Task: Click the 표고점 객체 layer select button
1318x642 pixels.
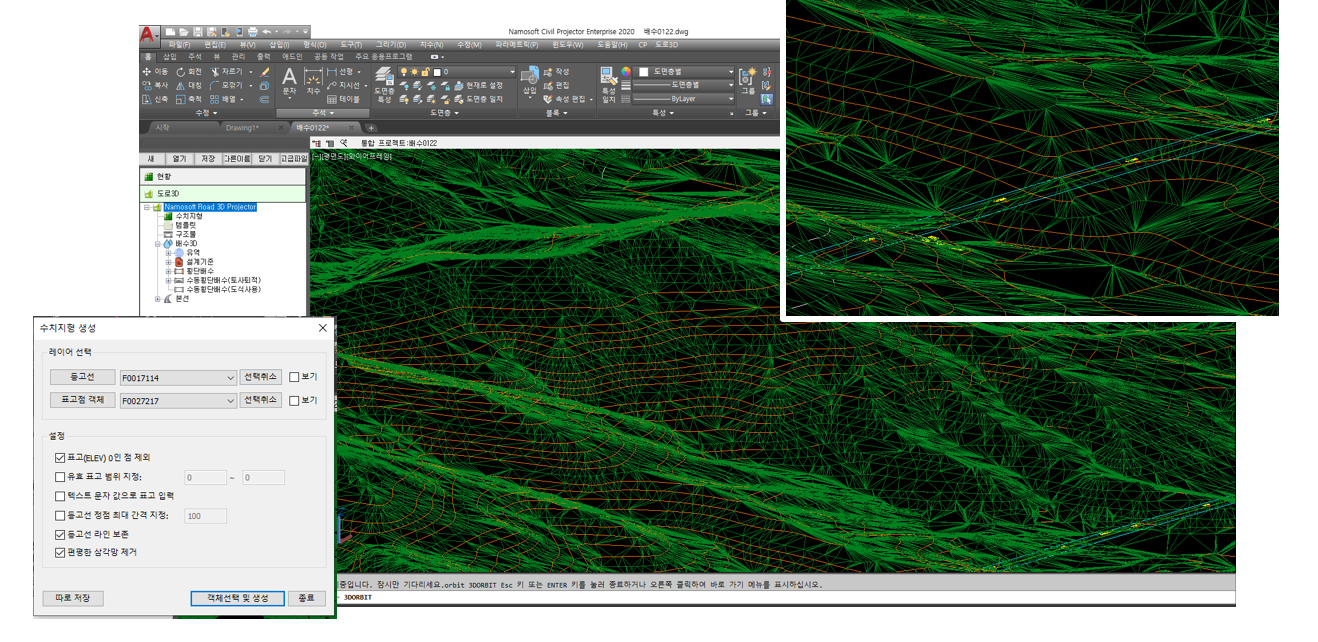Action: (81, 400)
